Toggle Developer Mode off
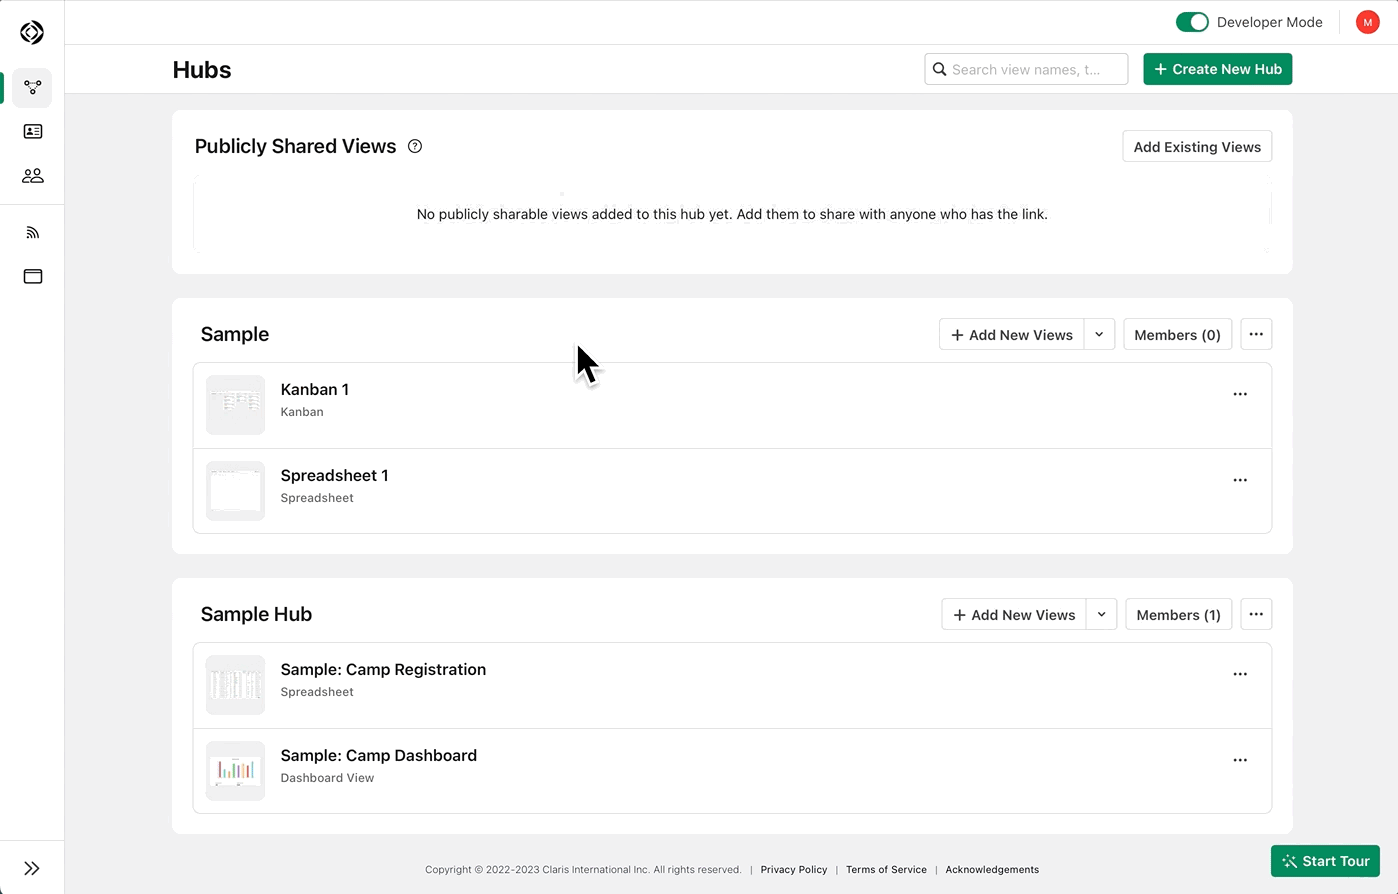 (1192, 21)
